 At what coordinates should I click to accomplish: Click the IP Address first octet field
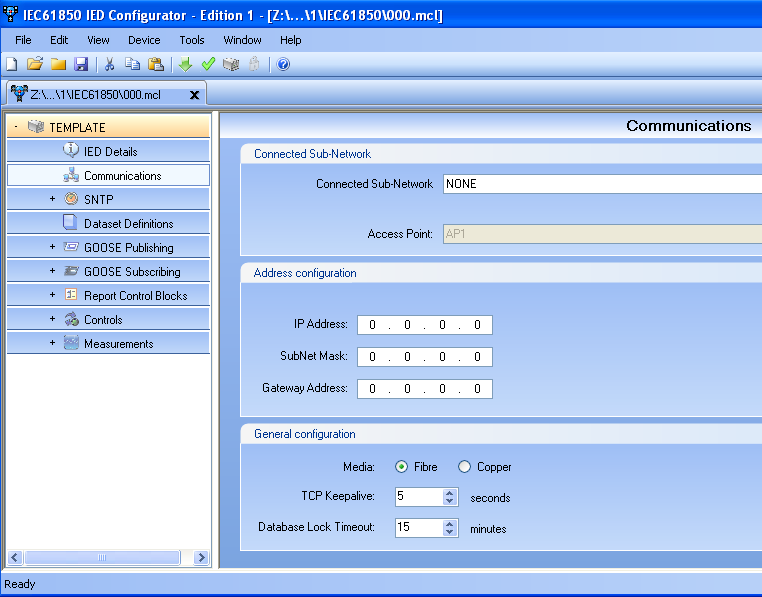pos(372,325)
